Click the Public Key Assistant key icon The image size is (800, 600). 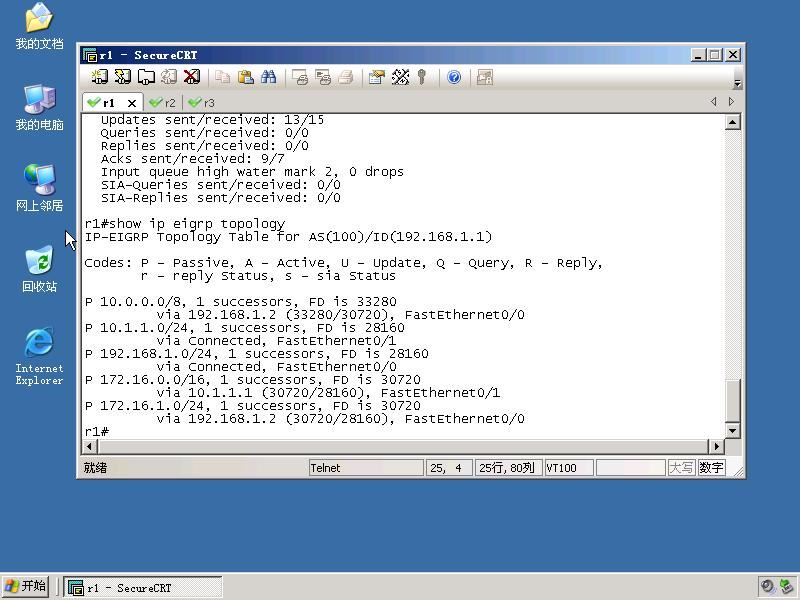click(421, 77)
